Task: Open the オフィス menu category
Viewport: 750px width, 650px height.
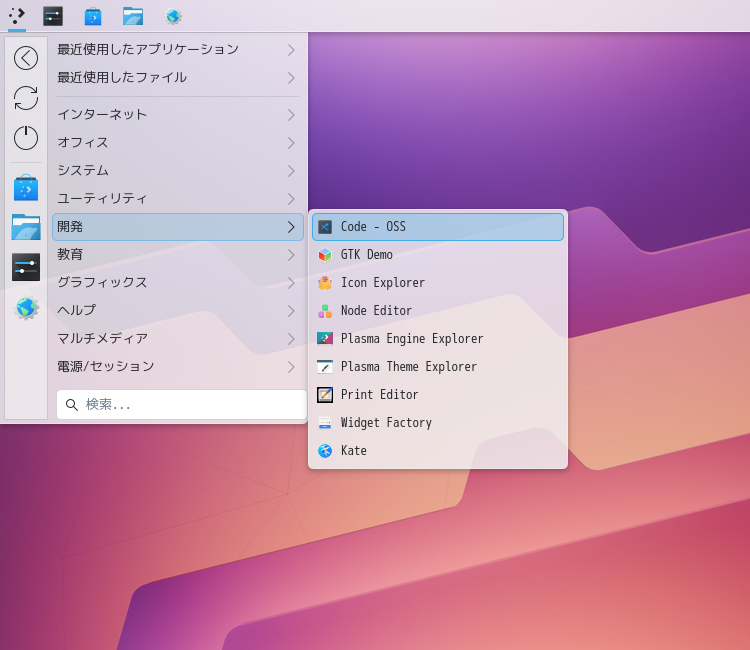Action: click(83, 143)
